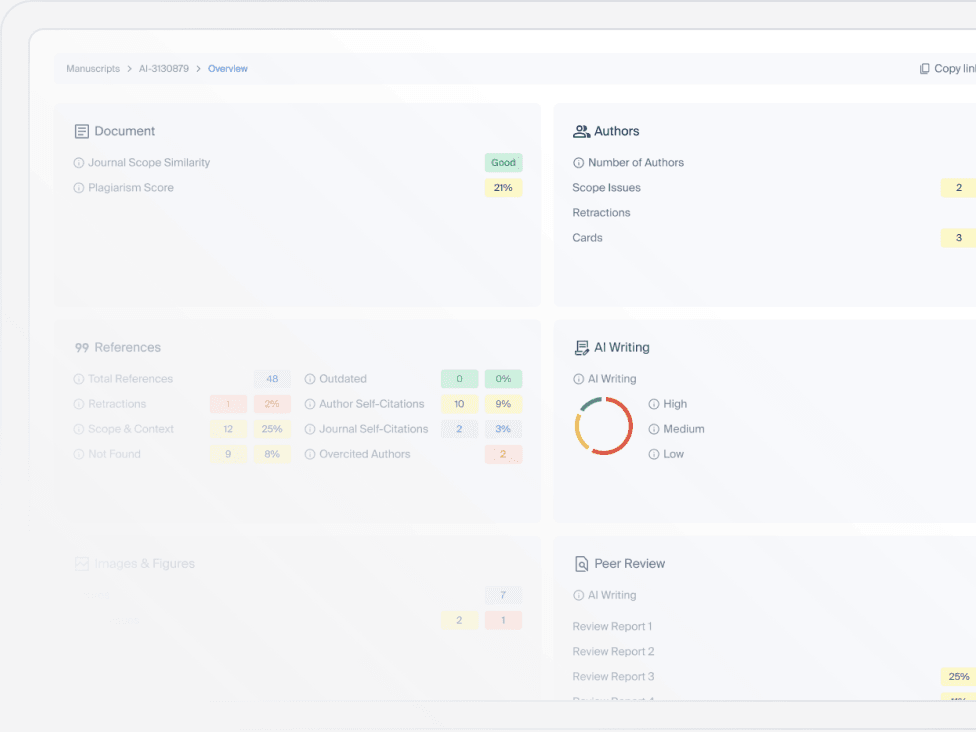Click the Good similarity badge
This screenshot has height=732, width=976.
(504, 163)
